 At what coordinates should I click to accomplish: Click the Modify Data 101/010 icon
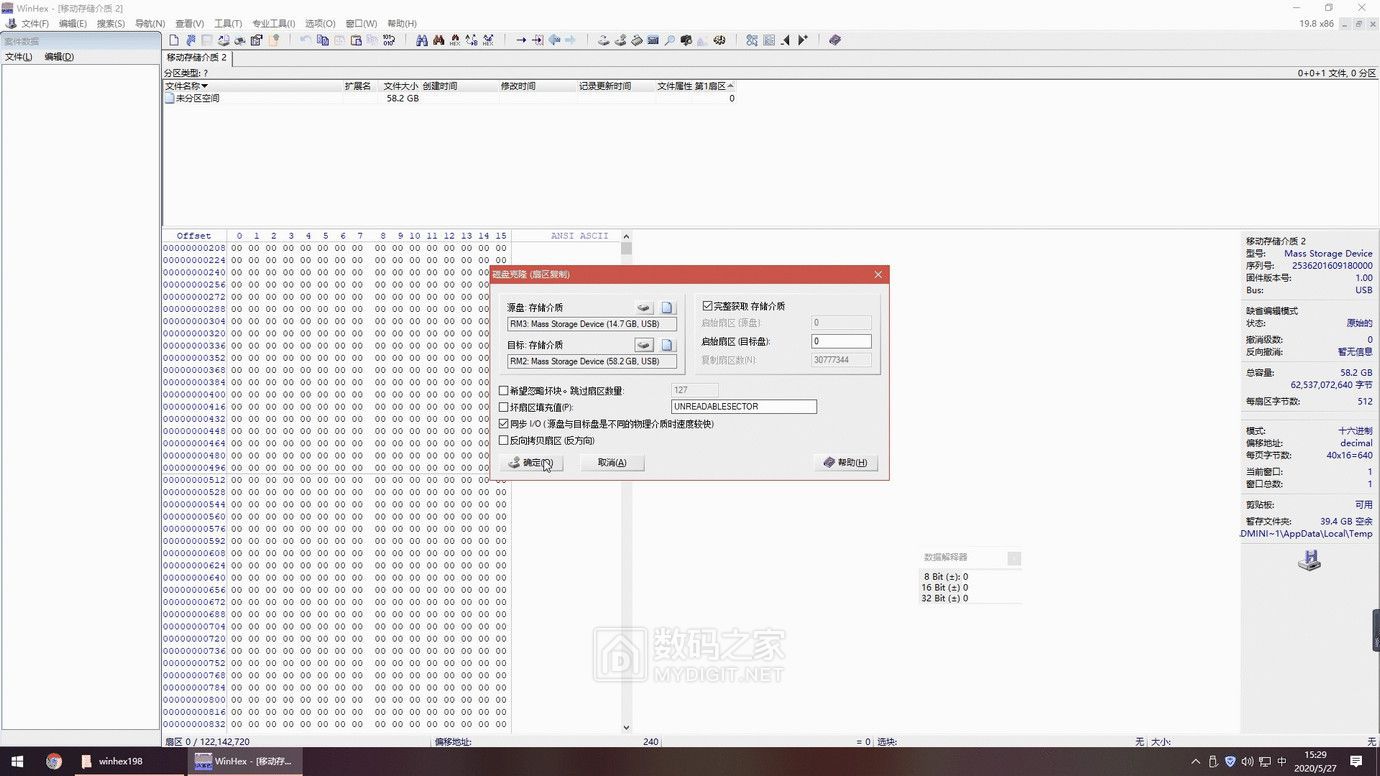pos(388,40)
